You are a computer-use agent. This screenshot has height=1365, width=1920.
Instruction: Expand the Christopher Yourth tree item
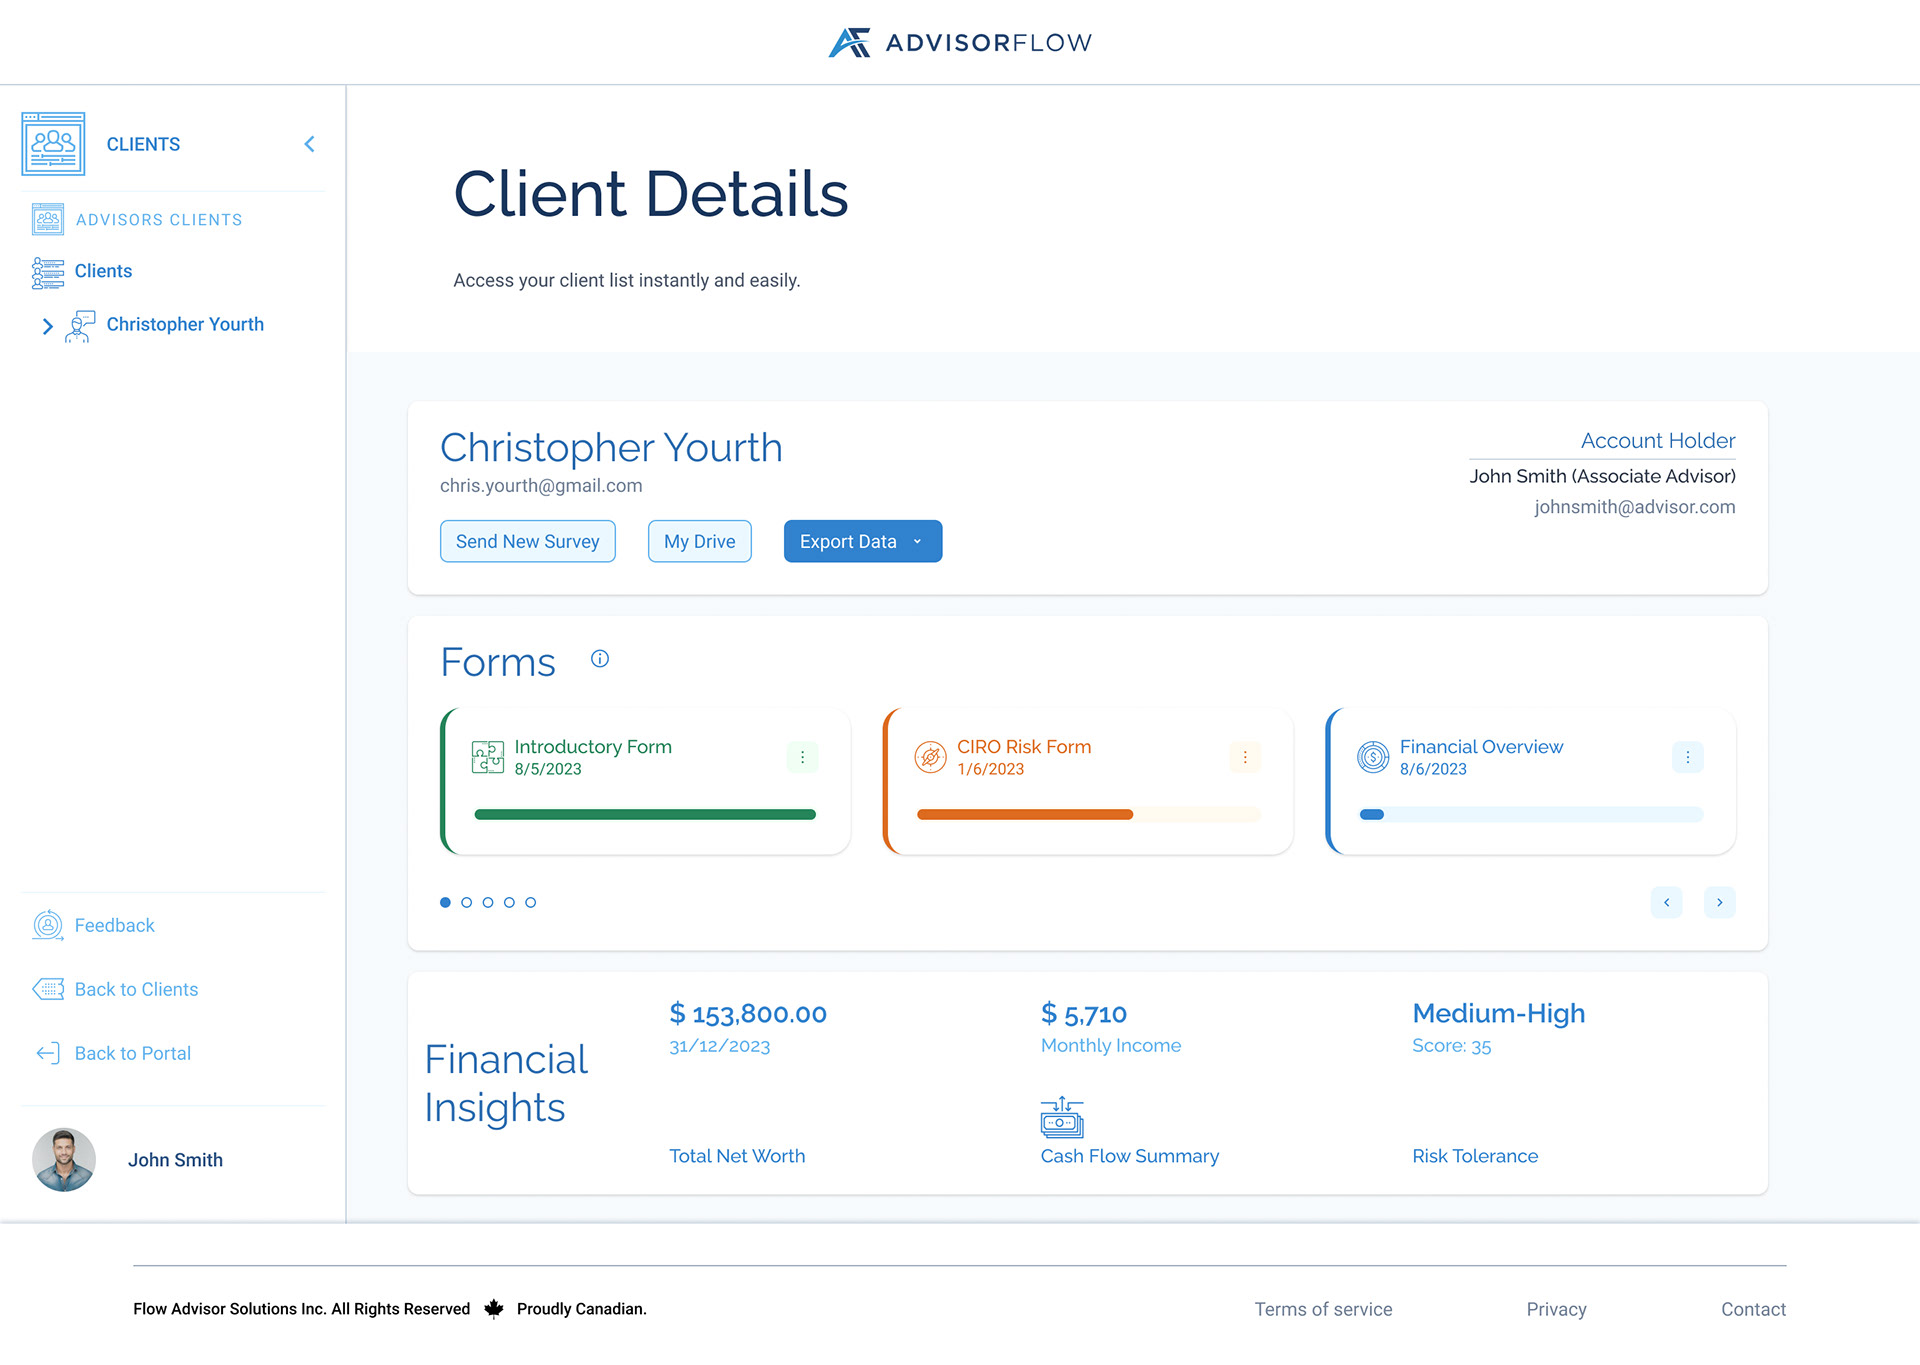[47, 325]
